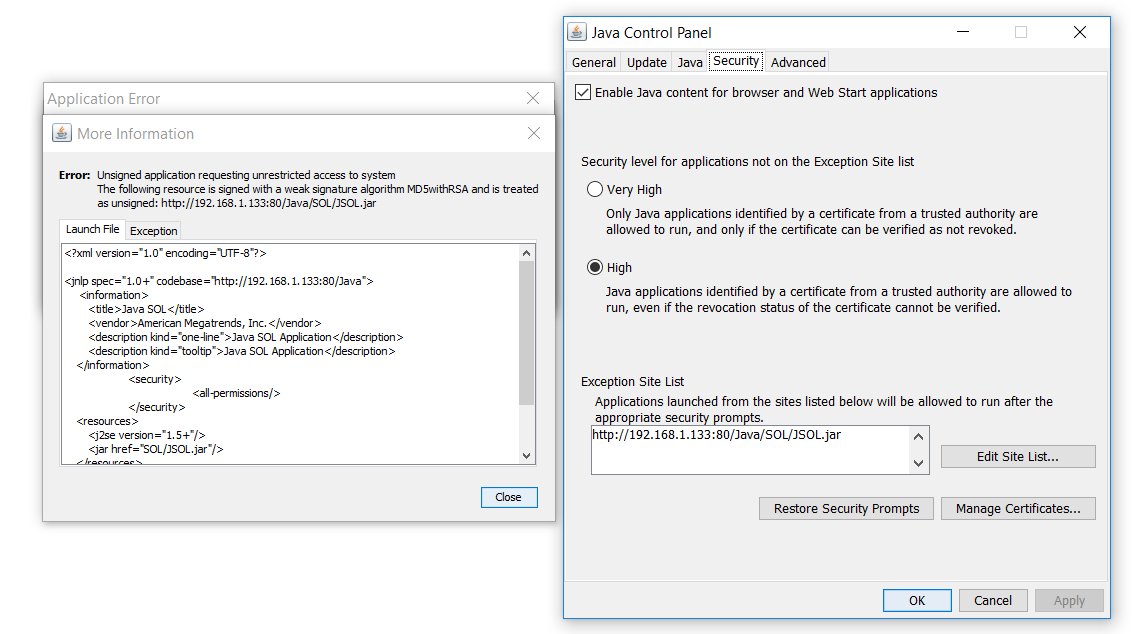1141x634 pixels.
Task: Maximize the Java Control Panel window
Action: click(x=1021, y=32)
